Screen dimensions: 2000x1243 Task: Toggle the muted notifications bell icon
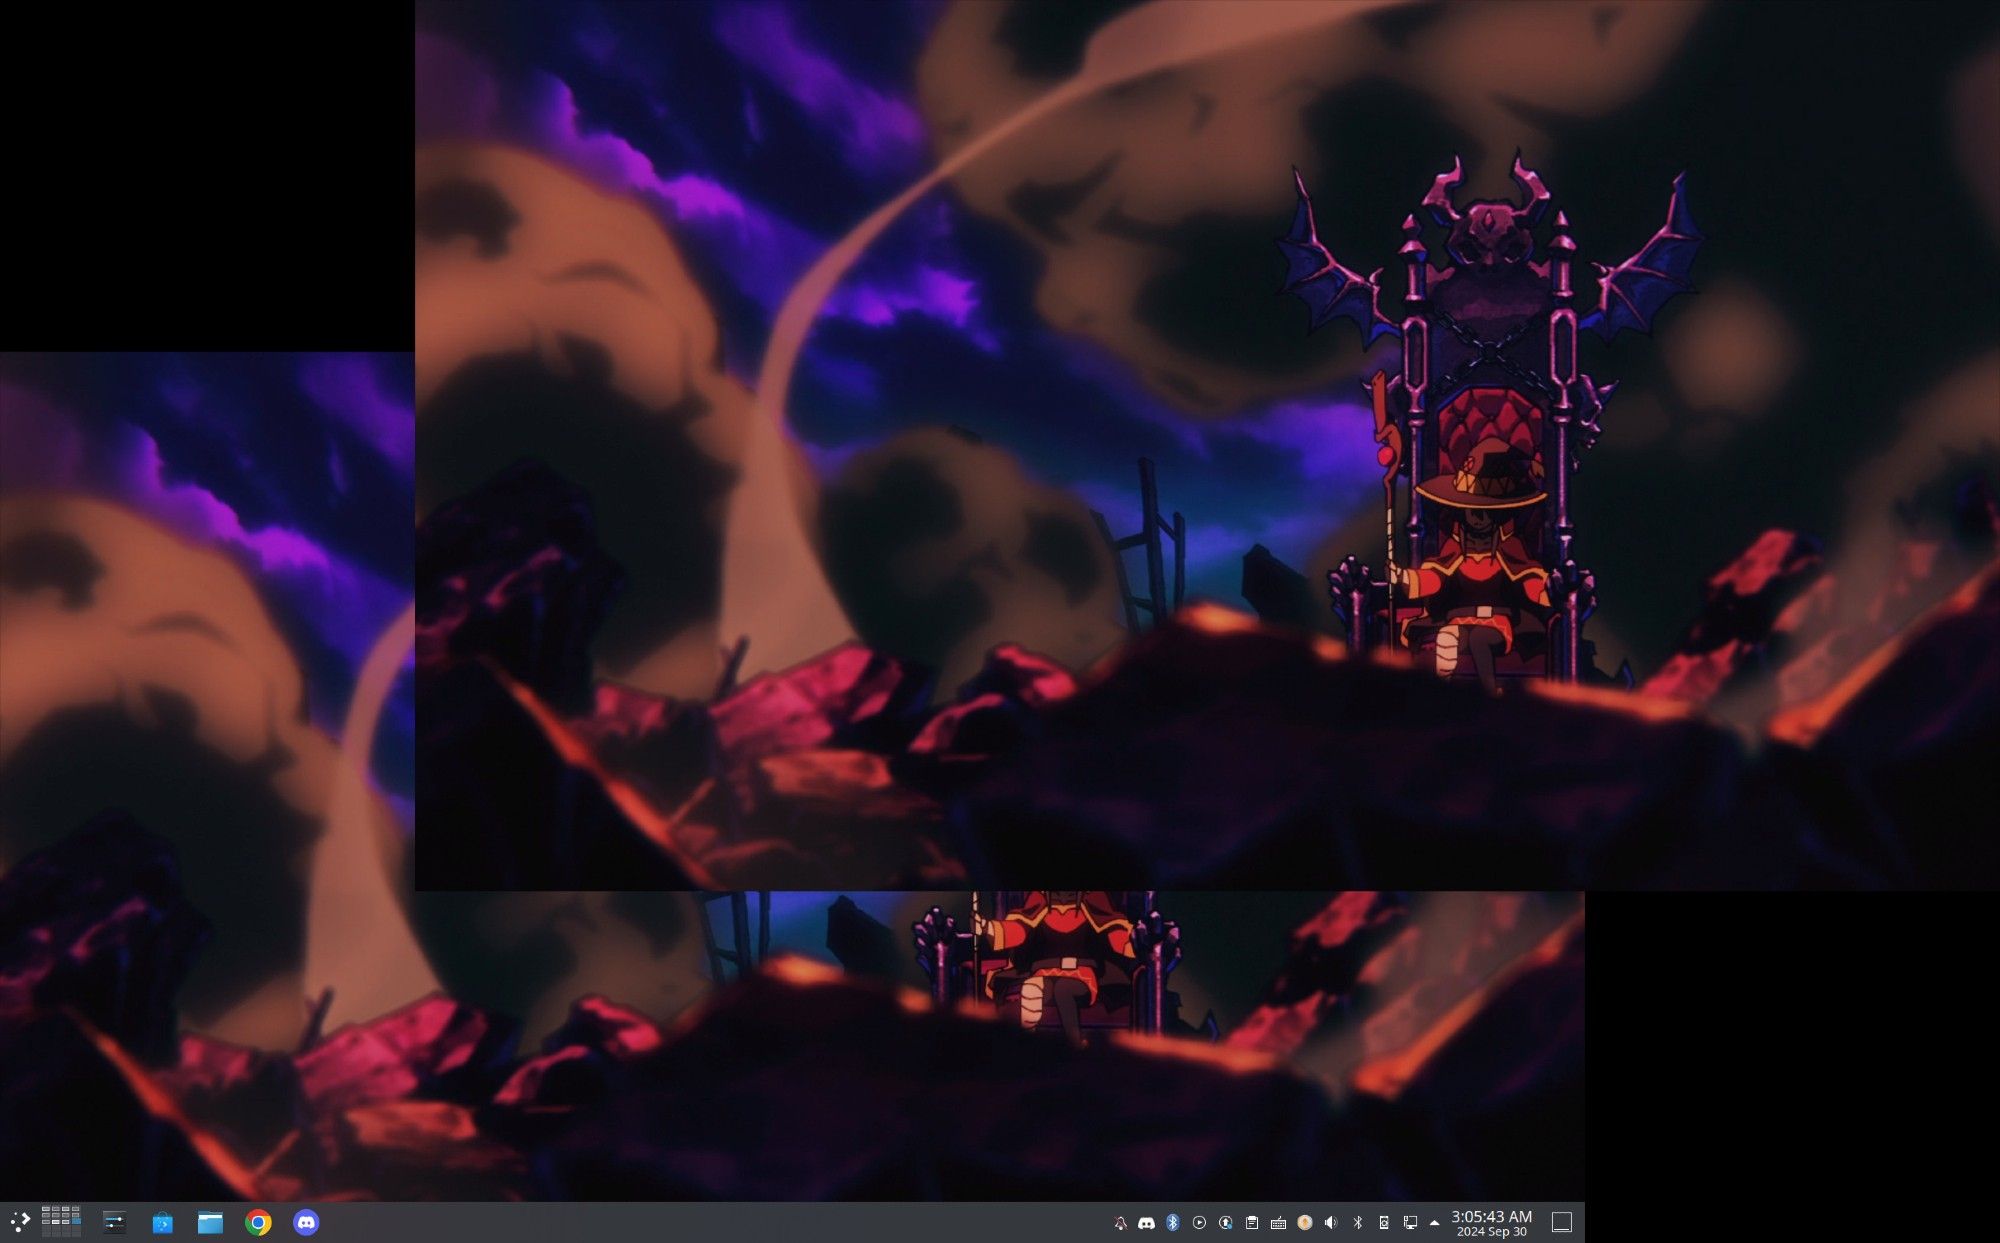(1120, 1222)
